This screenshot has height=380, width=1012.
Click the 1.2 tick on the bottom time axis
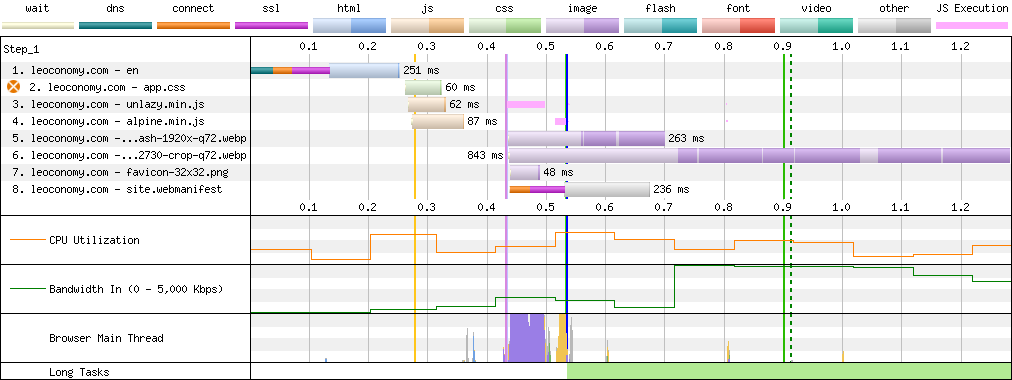960,208
